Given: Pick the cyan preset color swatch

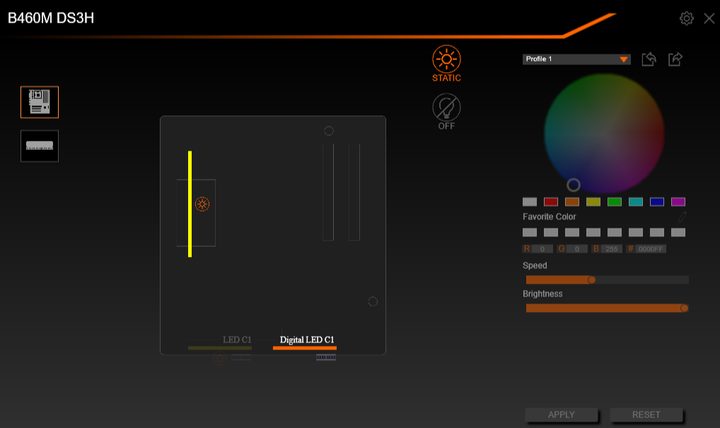Looking at the screenshot, I should click(636, 202).
